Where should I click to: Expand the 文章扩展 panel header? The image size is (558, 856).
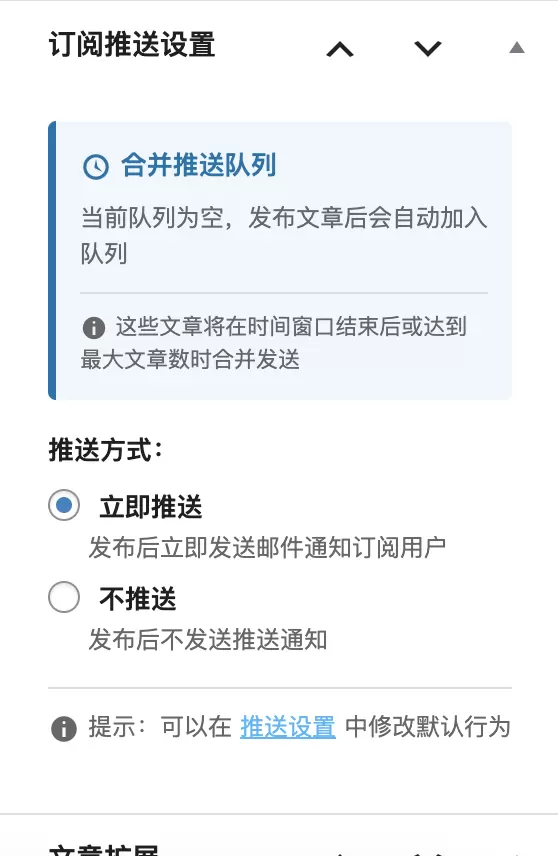104,849
